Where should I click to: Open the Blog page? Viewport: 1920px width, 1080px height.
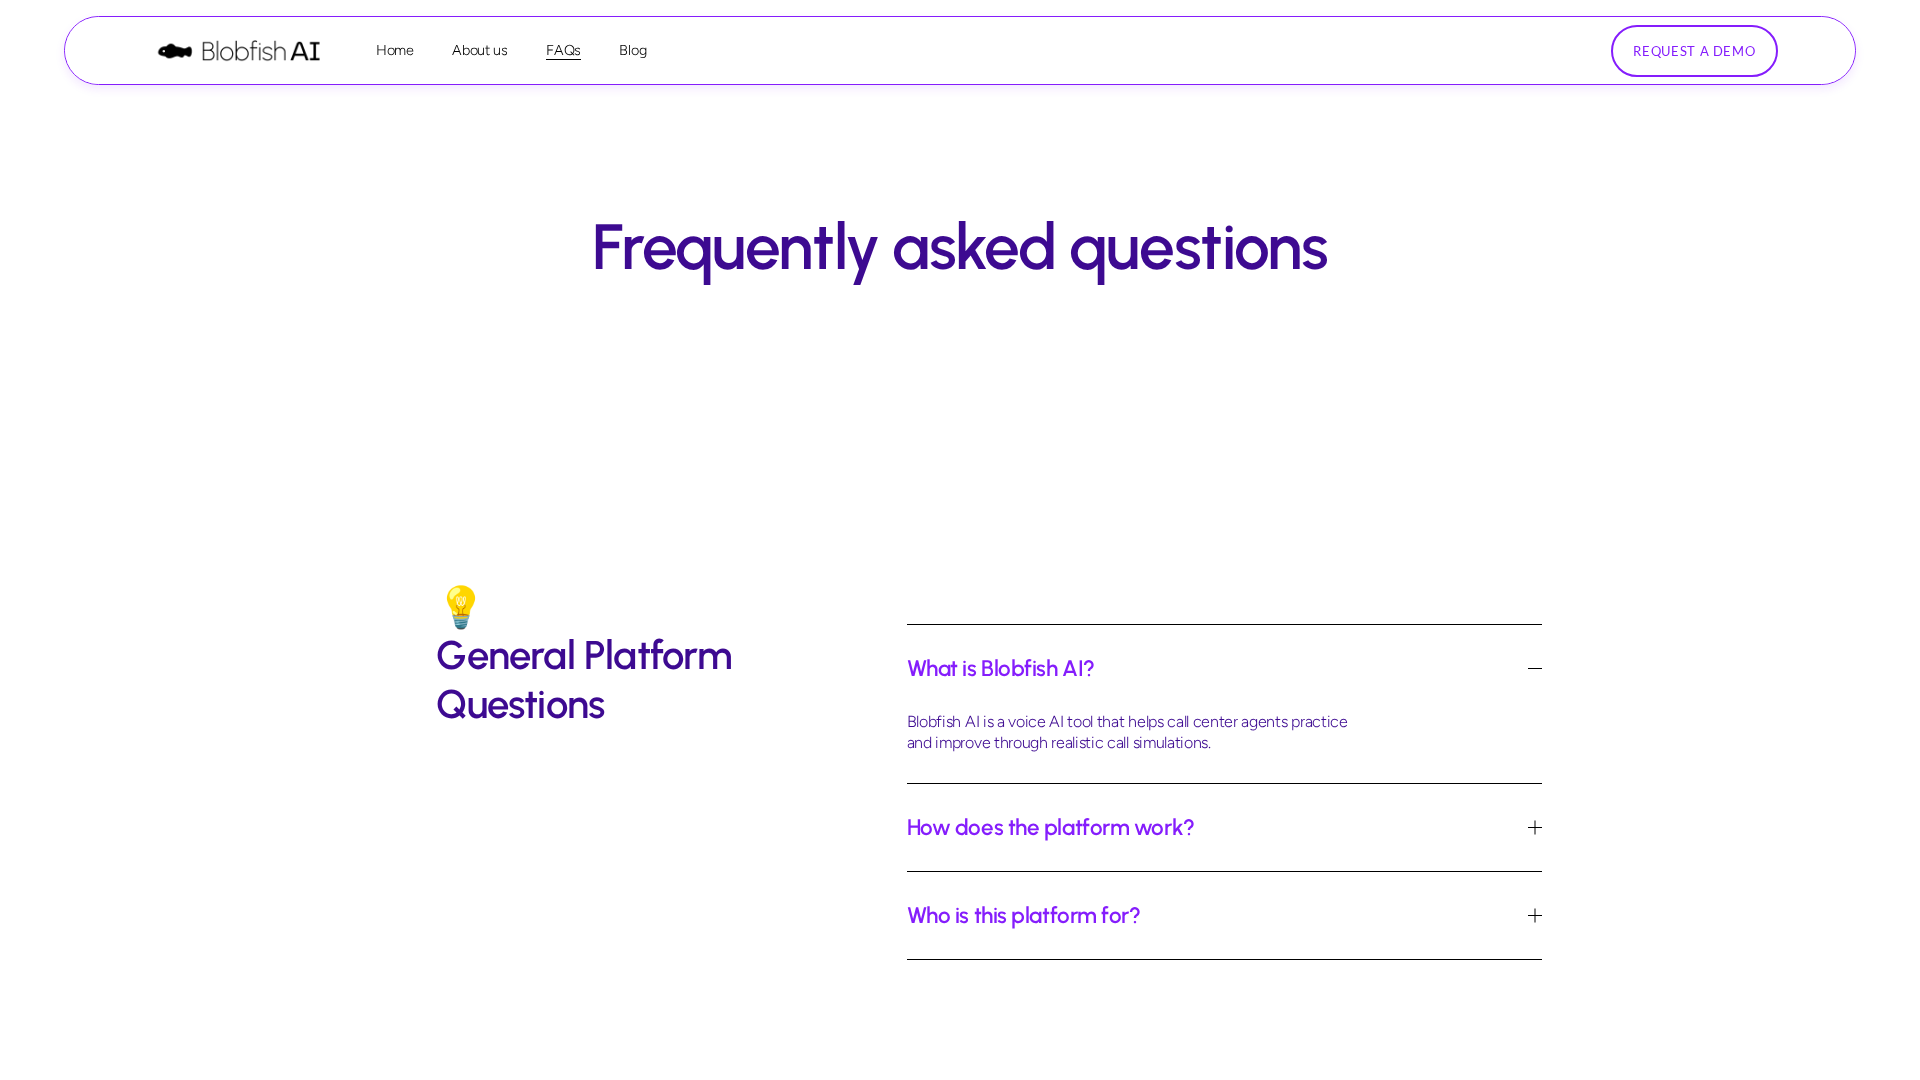pyautogui.click(x=633, y=50)
